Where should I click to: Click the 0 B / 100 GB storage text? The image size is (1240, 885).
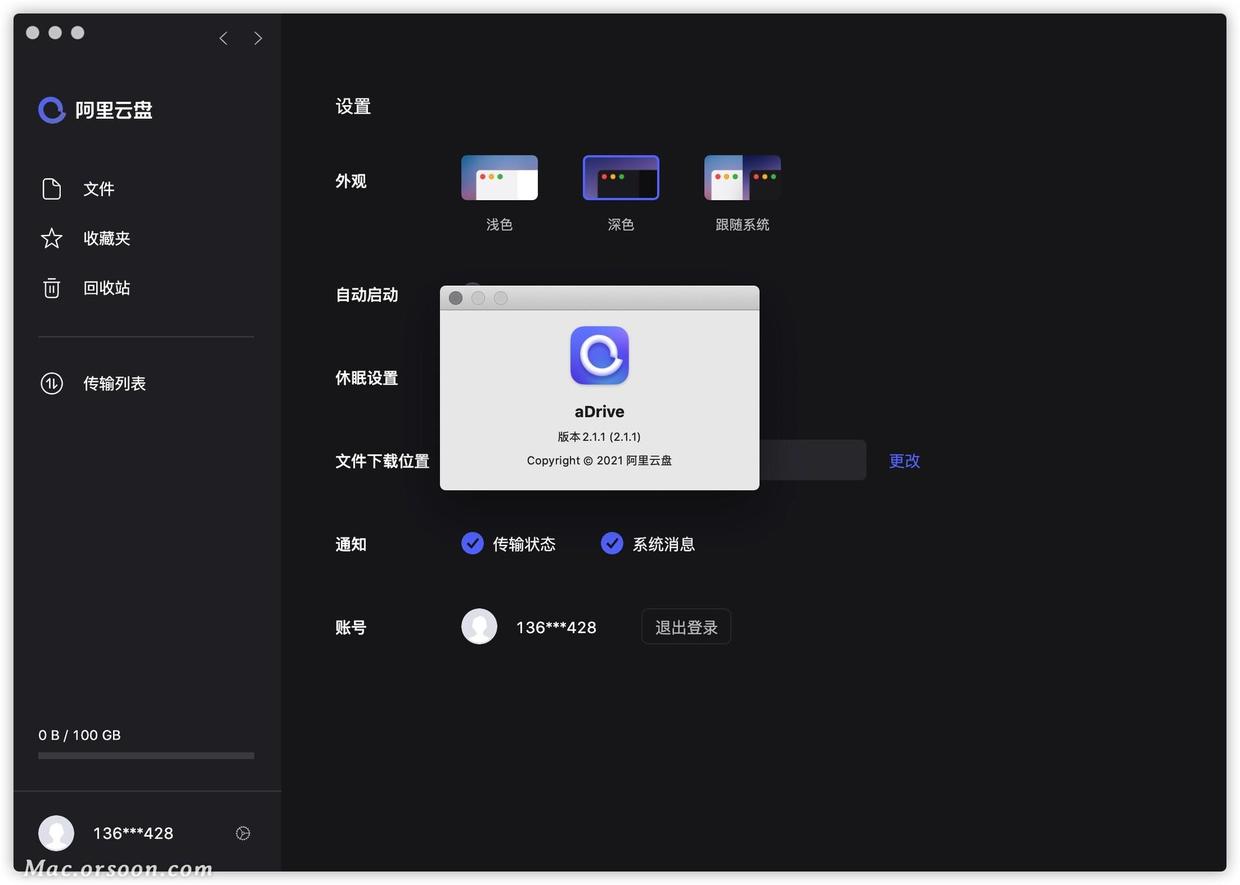80,735
